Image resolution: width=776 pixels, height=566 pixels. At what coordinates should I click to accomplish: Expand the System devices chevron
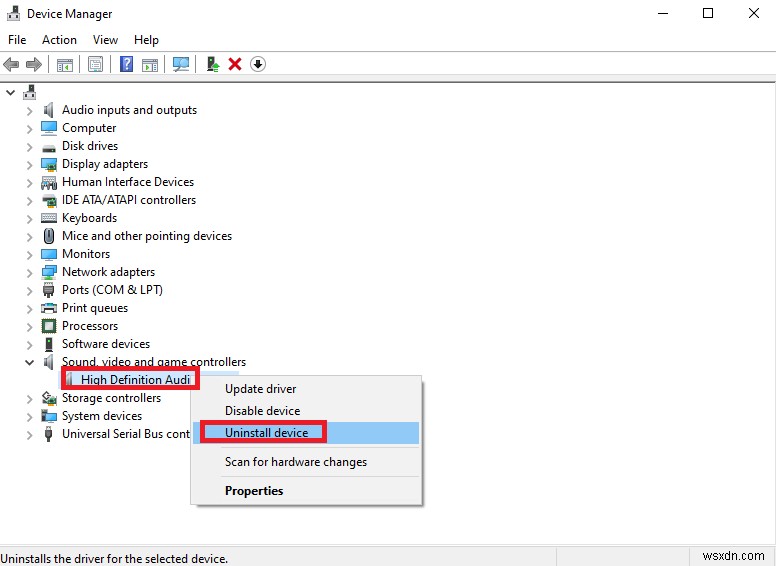point(30,417)
